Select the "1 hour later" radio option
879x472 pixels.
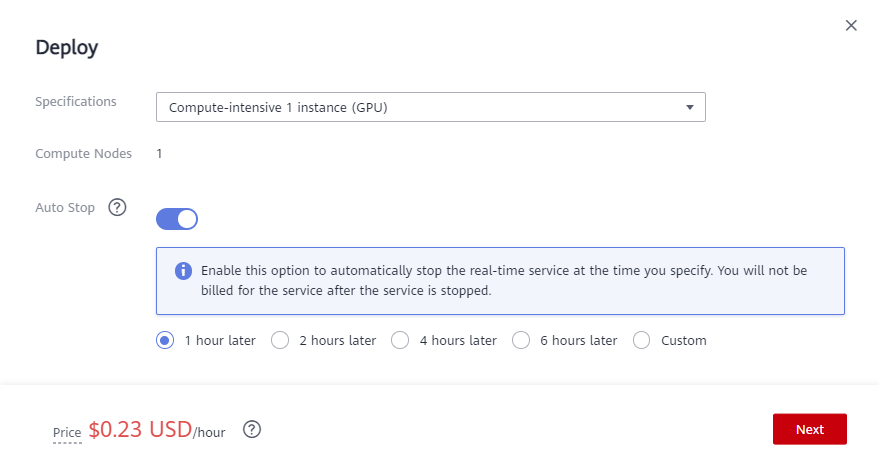click(x=165, y=340)
